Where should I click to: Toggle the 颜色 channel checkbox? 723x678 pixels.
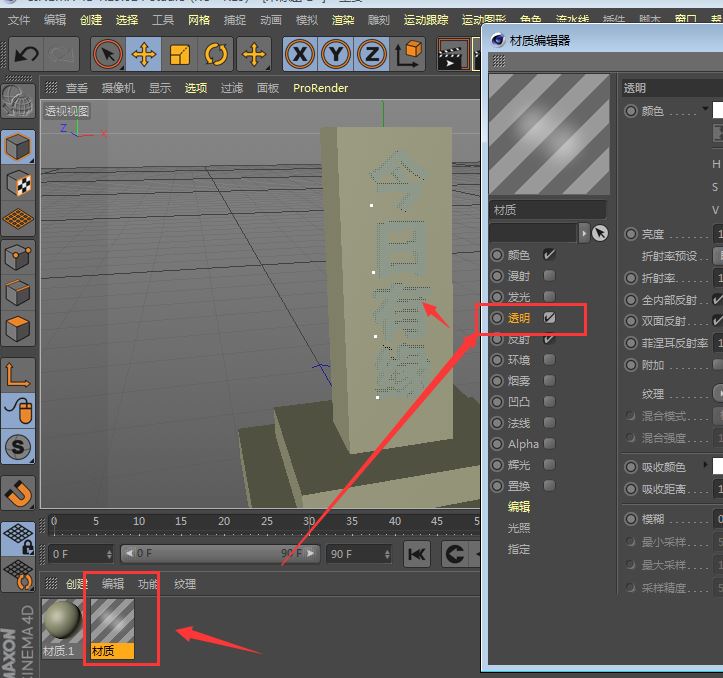(549, 255)
